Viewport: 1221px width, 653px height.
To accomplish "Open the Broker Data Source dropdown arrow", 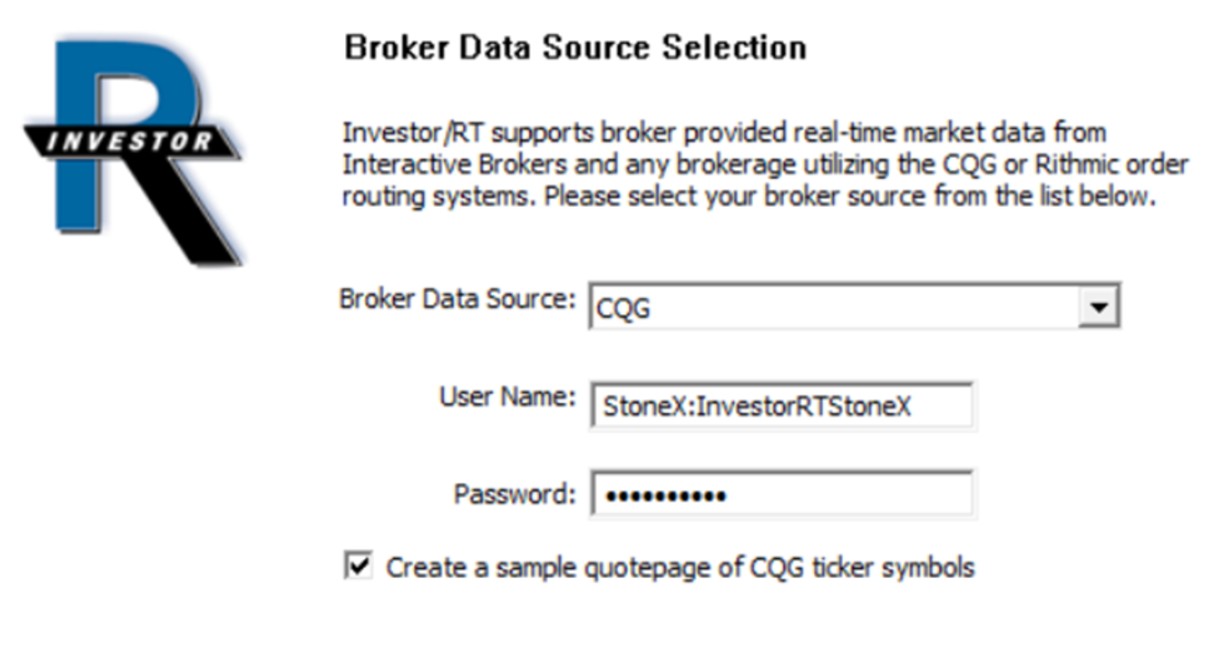I will coord(1098,307).
